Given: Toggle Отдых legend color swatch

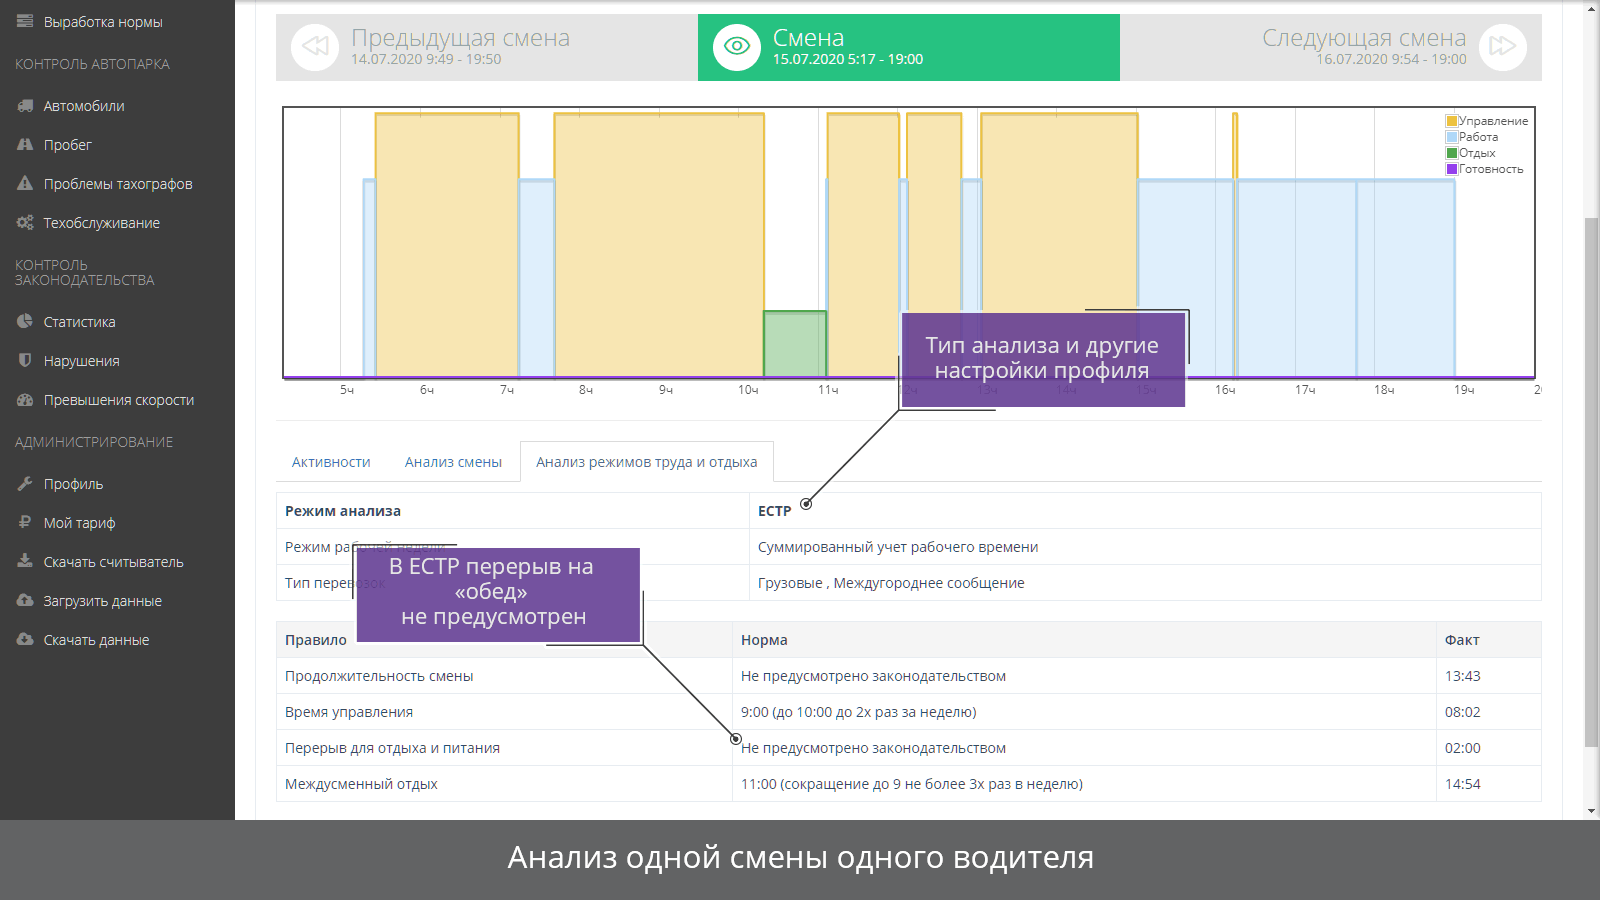Looking at the screenshot, I should 1452,153.
